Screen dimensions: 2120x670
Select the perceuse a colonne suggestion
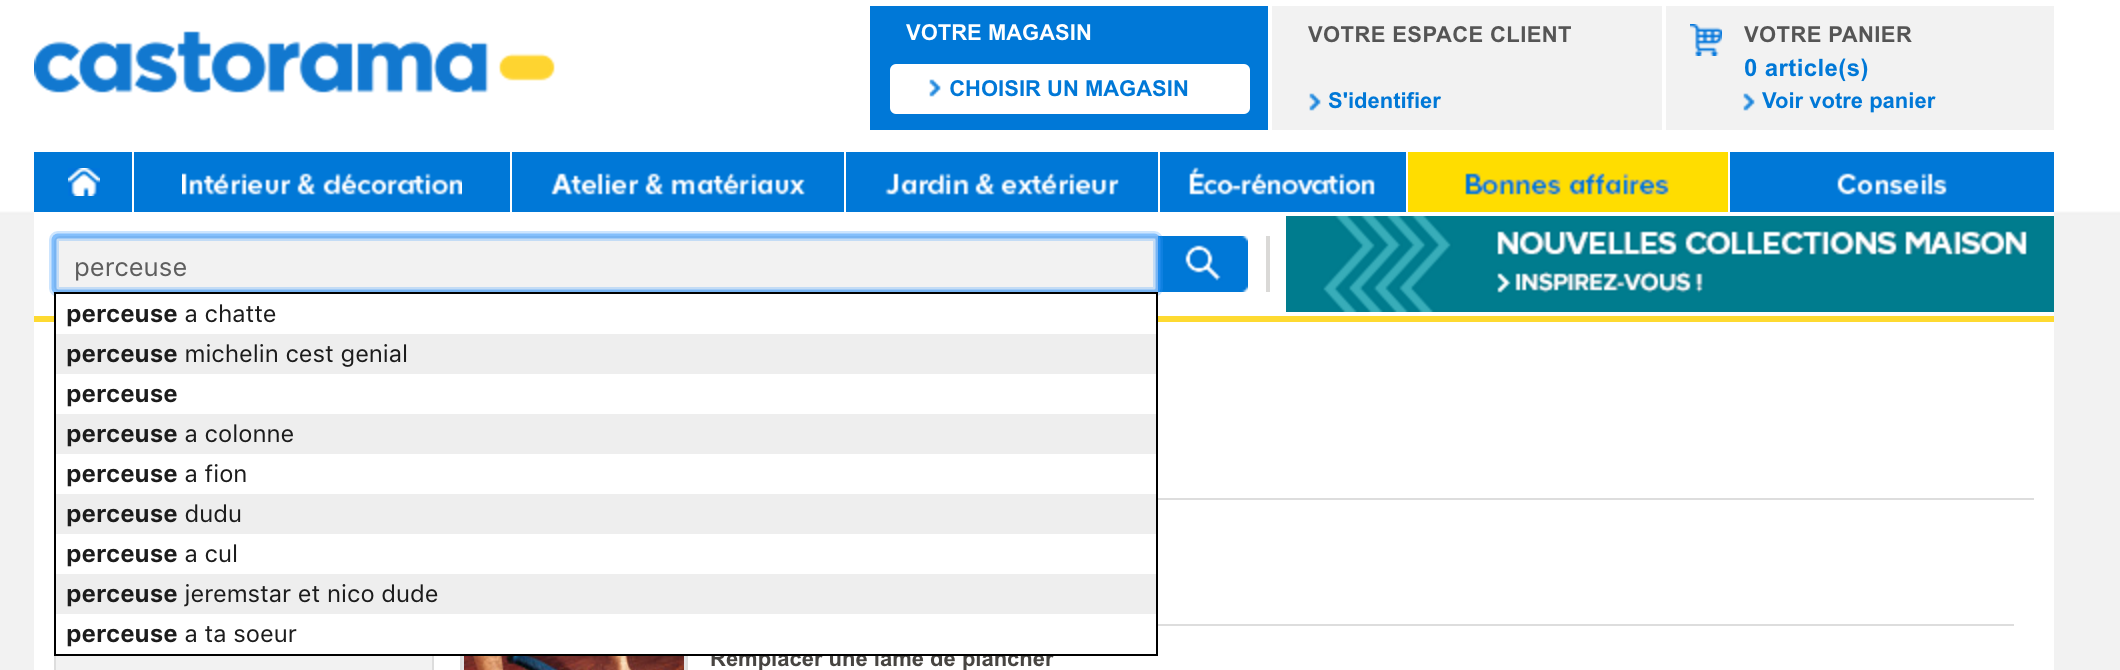(x=180, y=434)
